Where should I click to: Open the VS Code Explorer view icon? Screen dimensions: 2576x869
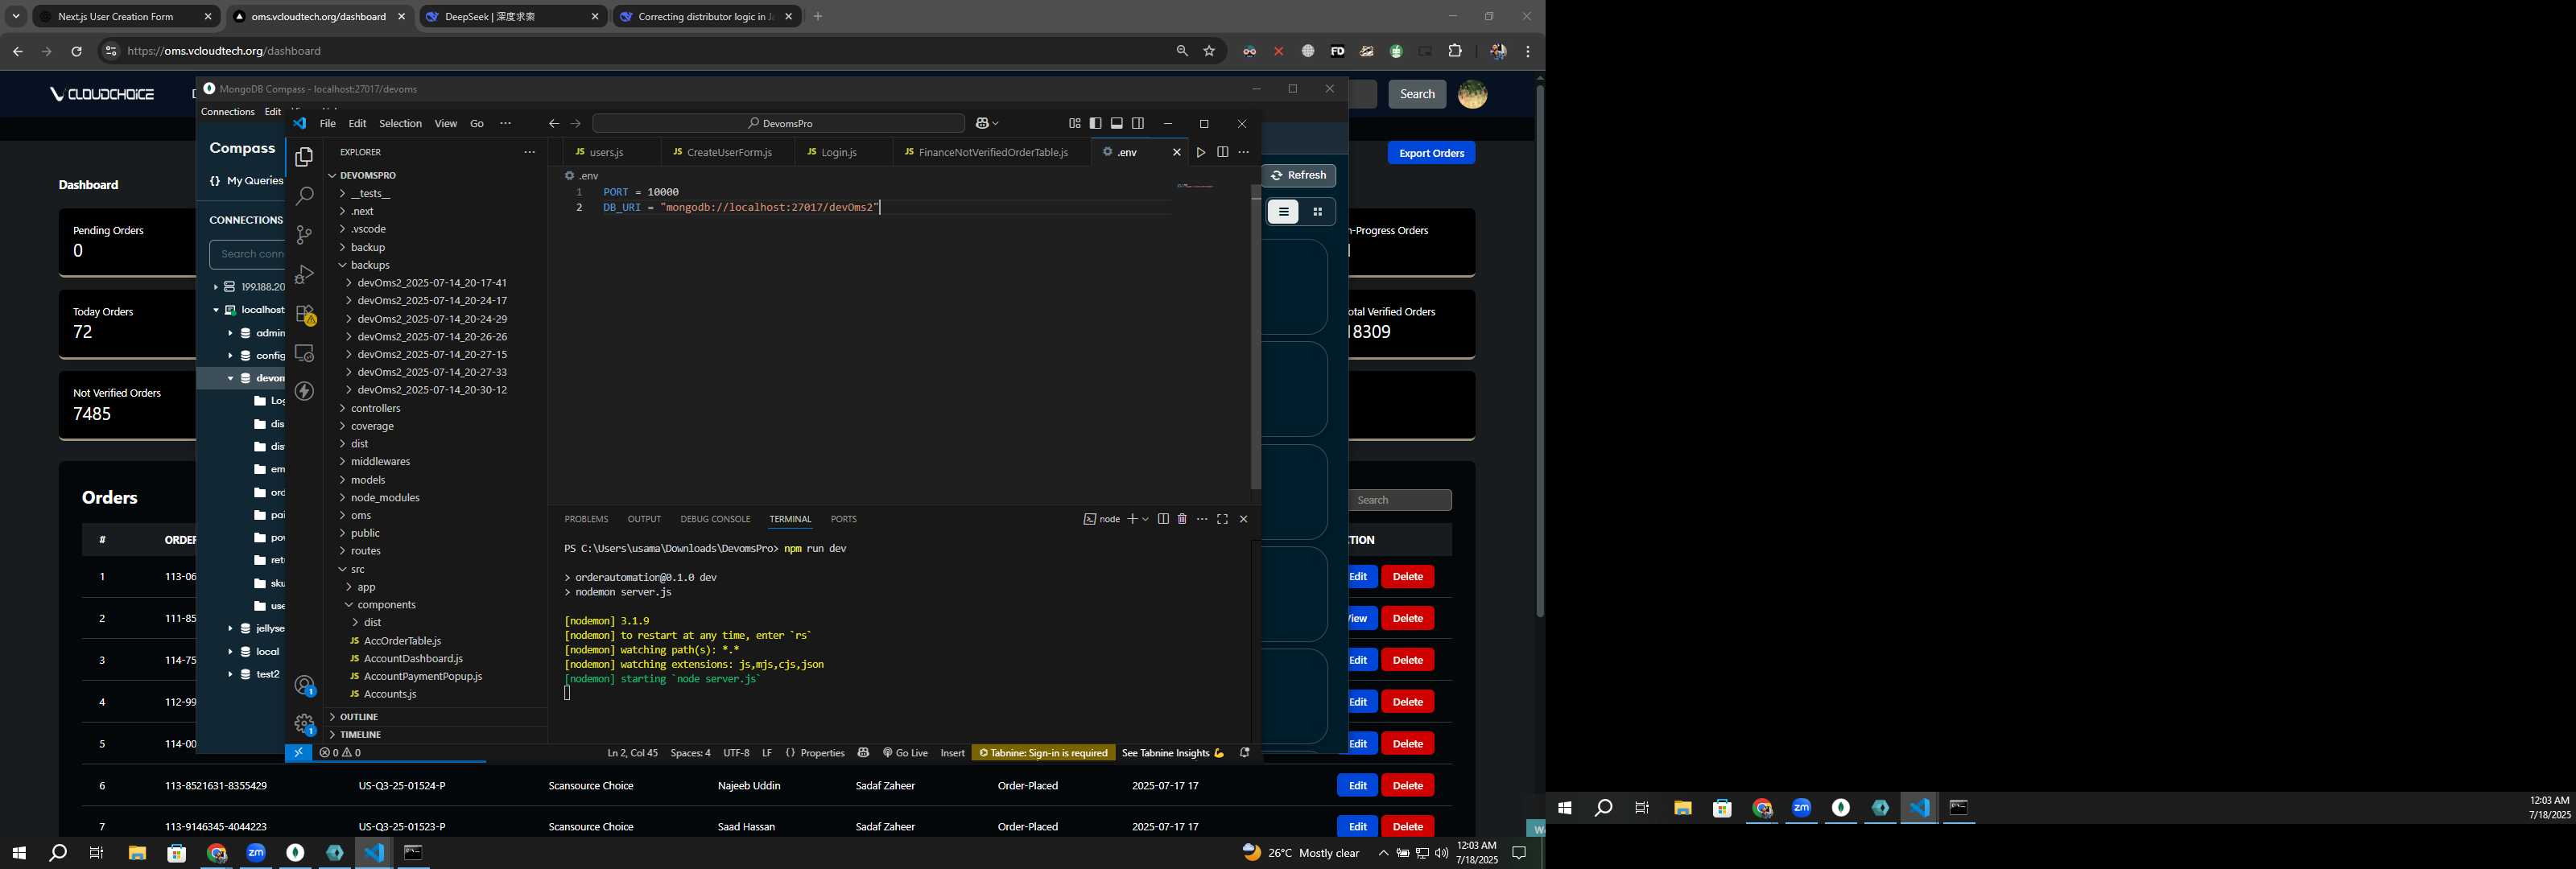point(304,157)
